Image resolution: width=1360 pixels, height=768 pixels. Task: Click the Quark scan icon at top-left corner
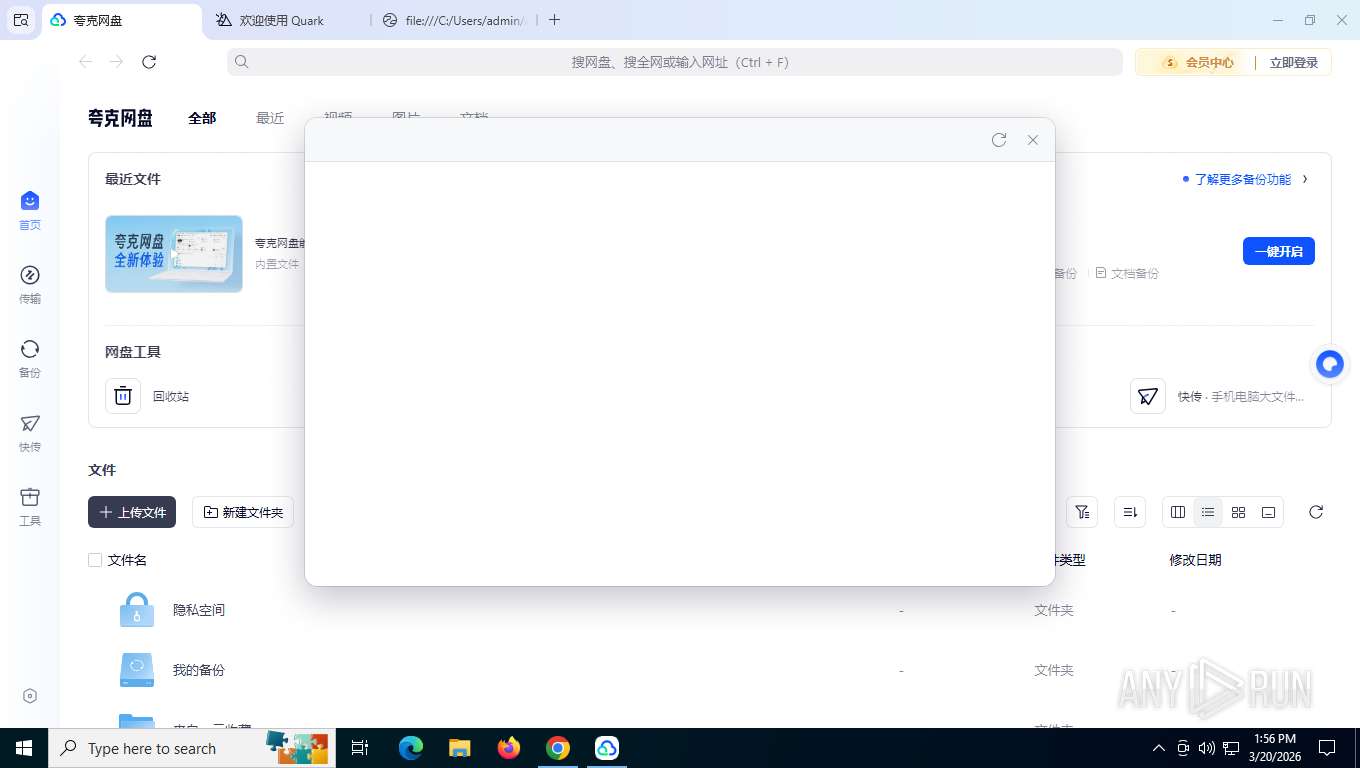pos(21,20)
